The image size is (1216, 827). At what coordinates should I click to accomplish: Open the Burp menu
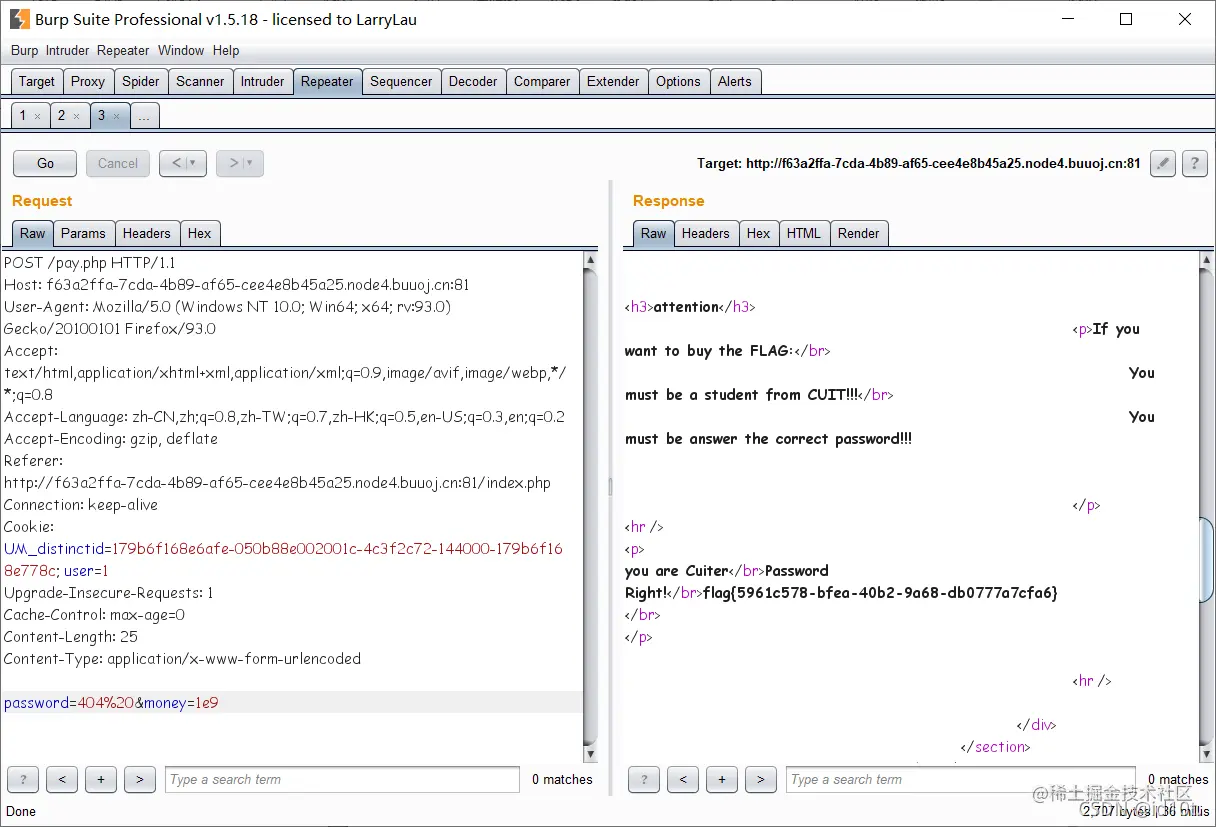coord(24,50)
